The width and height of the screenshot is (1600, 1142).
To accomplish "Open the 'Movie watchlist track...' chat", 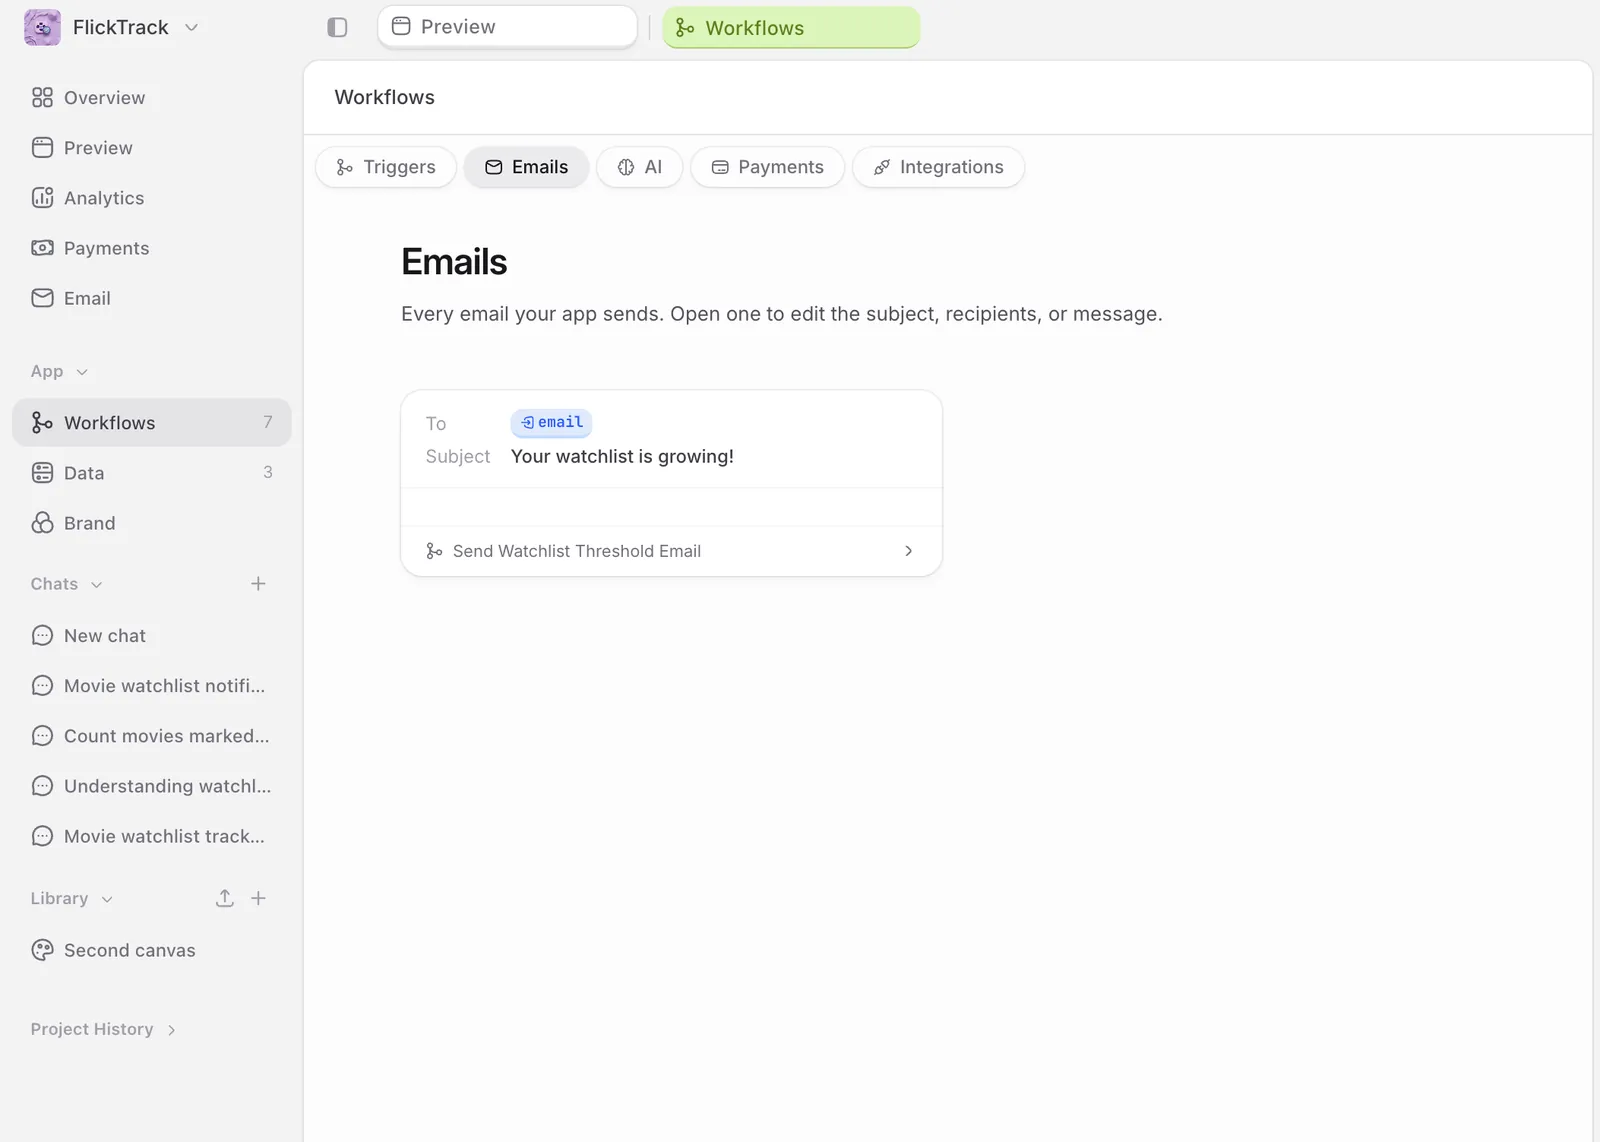I will pyautogui.click(x=151, y=836).
